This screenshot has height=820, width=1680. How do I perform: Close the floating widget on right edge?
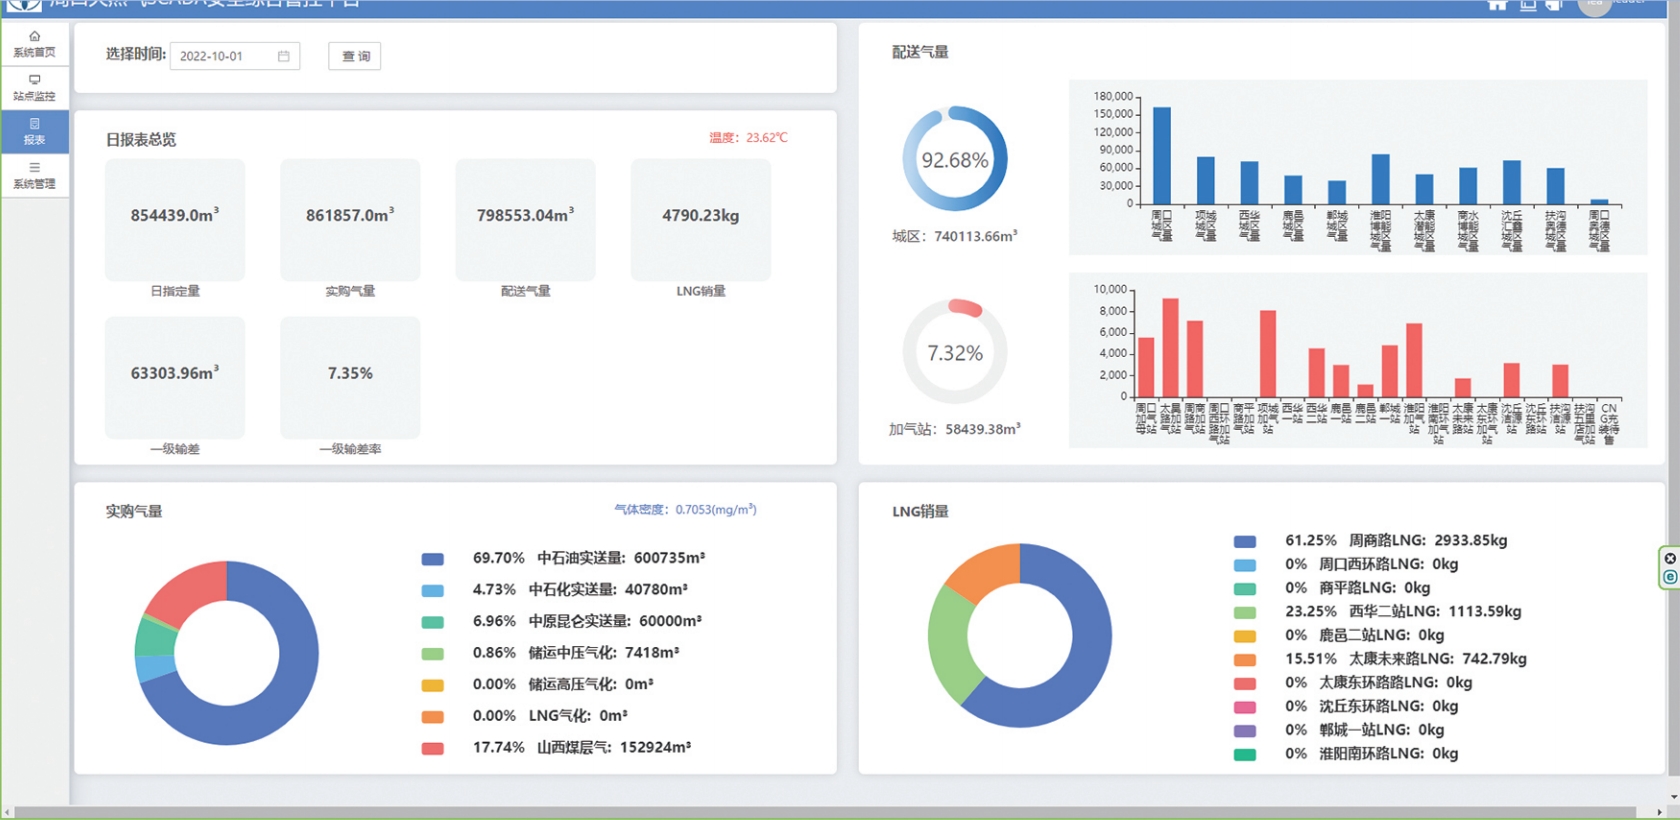(1670, 559)
